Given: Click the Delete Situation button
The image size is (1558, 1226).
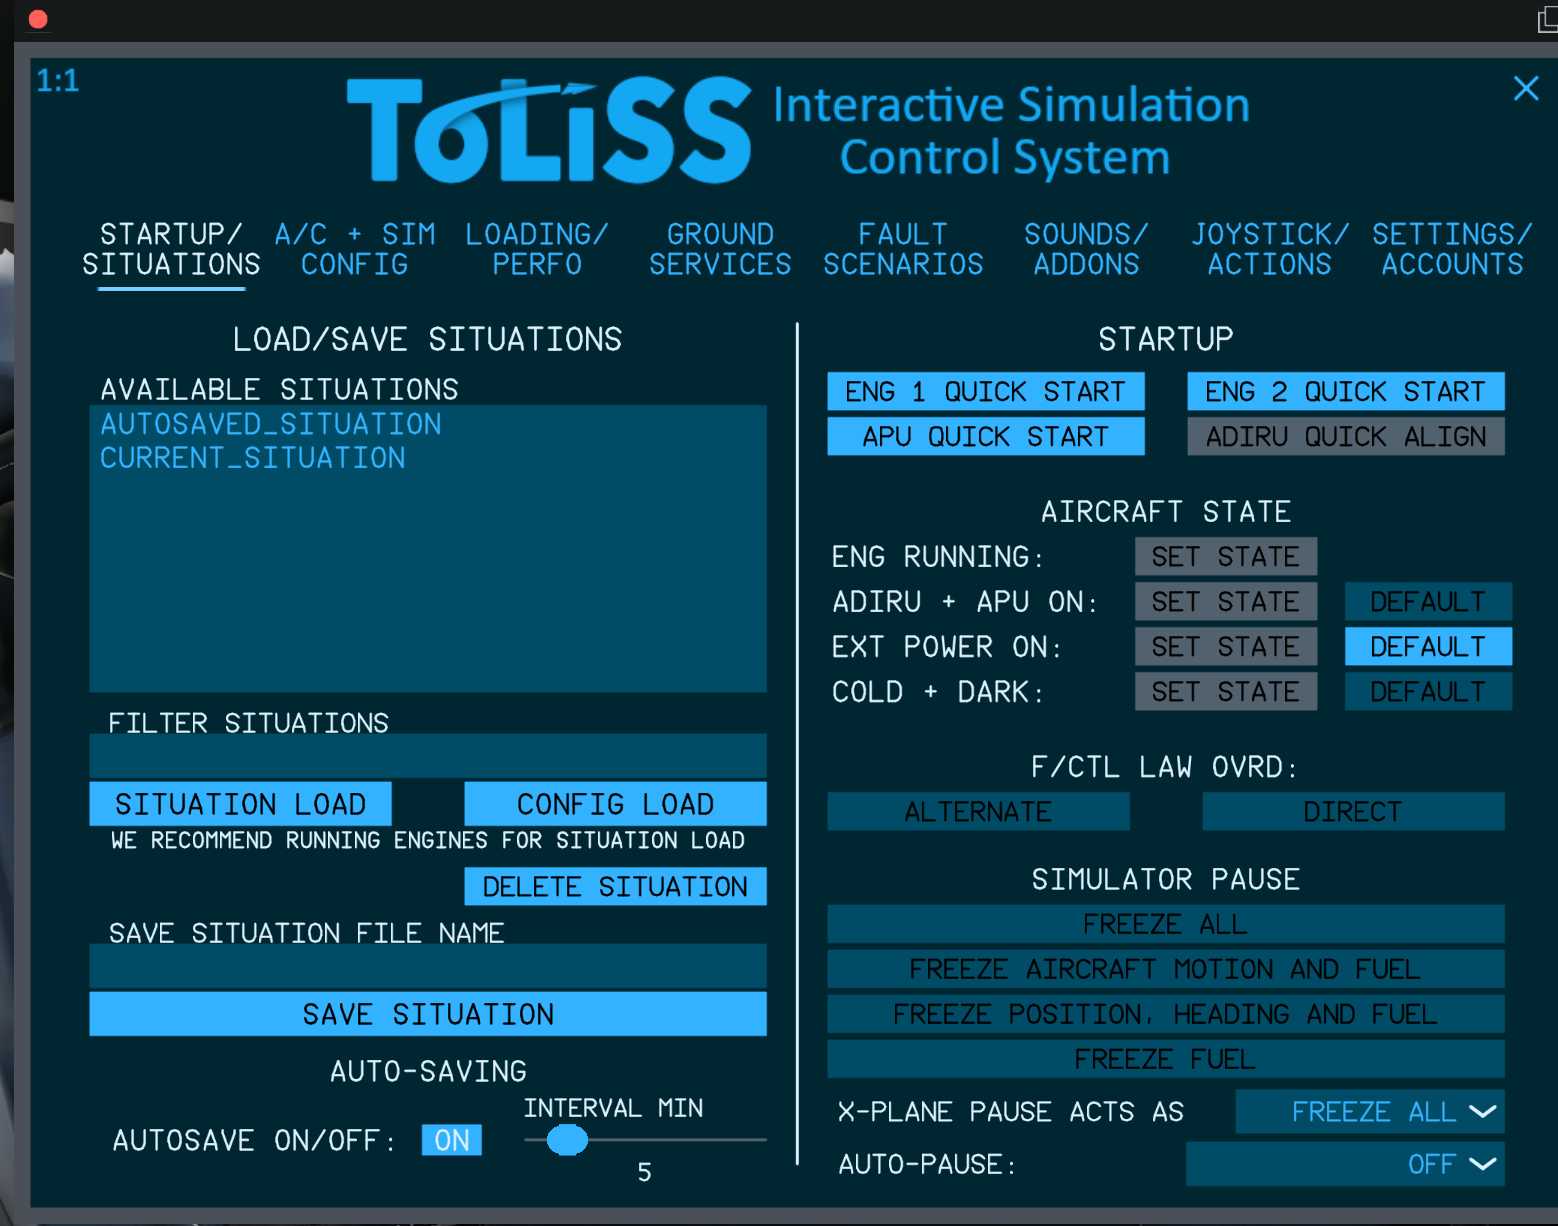Looking at the screenshot, I should pyautogui.click(x=615, y=886).
